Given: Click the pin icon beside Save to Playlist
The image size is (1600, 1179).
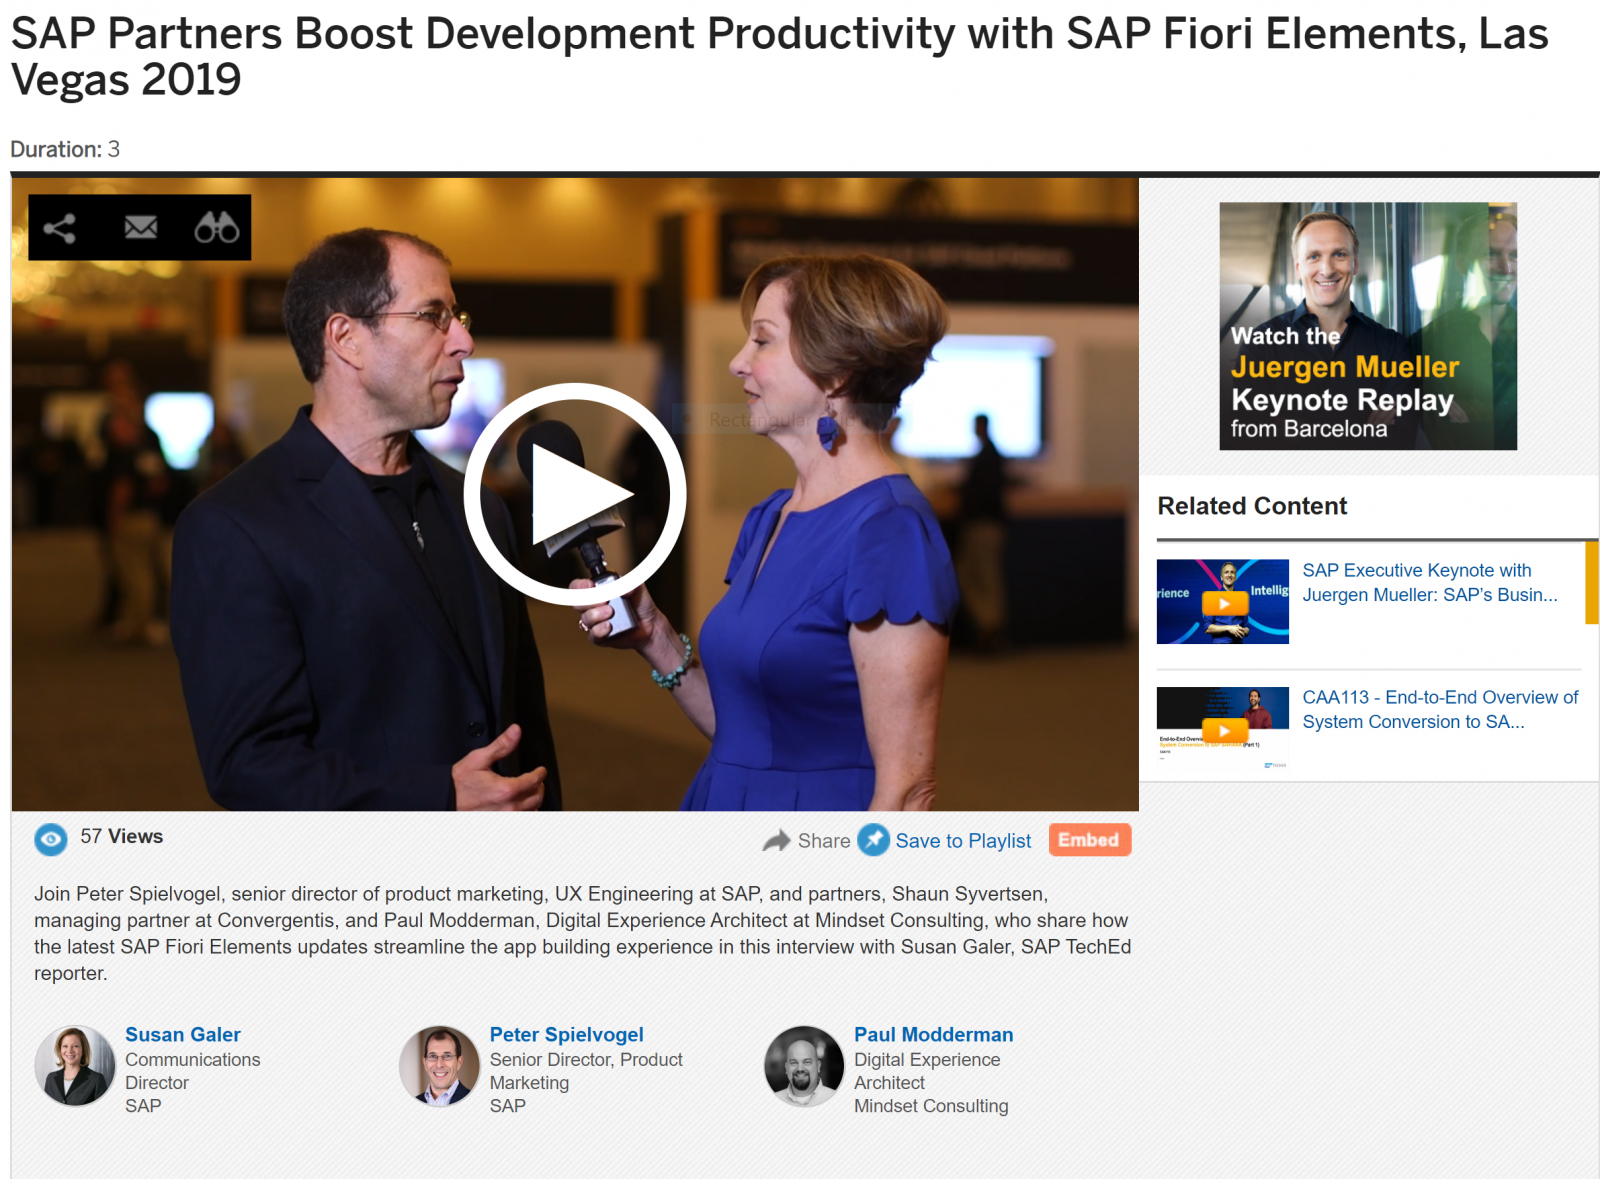Looking at the screenshot, I should (874, 840).
